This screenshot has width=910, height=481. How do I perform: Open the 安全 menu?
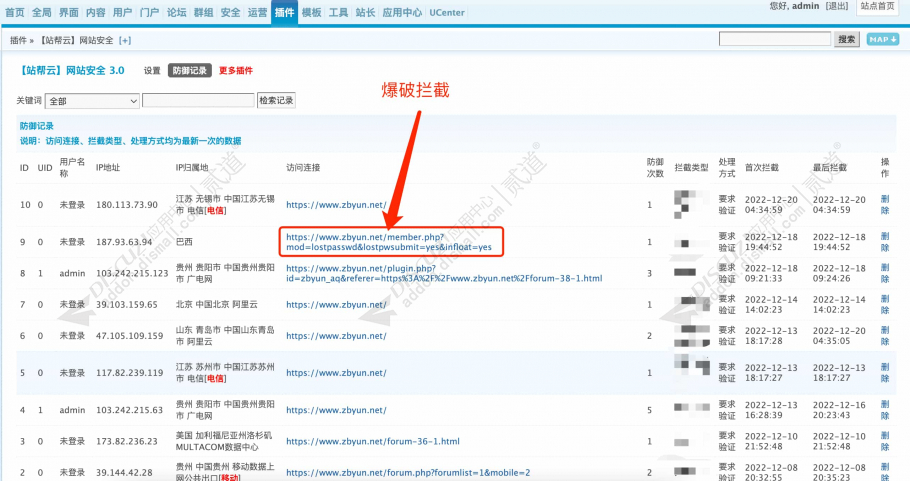[230, 12]
